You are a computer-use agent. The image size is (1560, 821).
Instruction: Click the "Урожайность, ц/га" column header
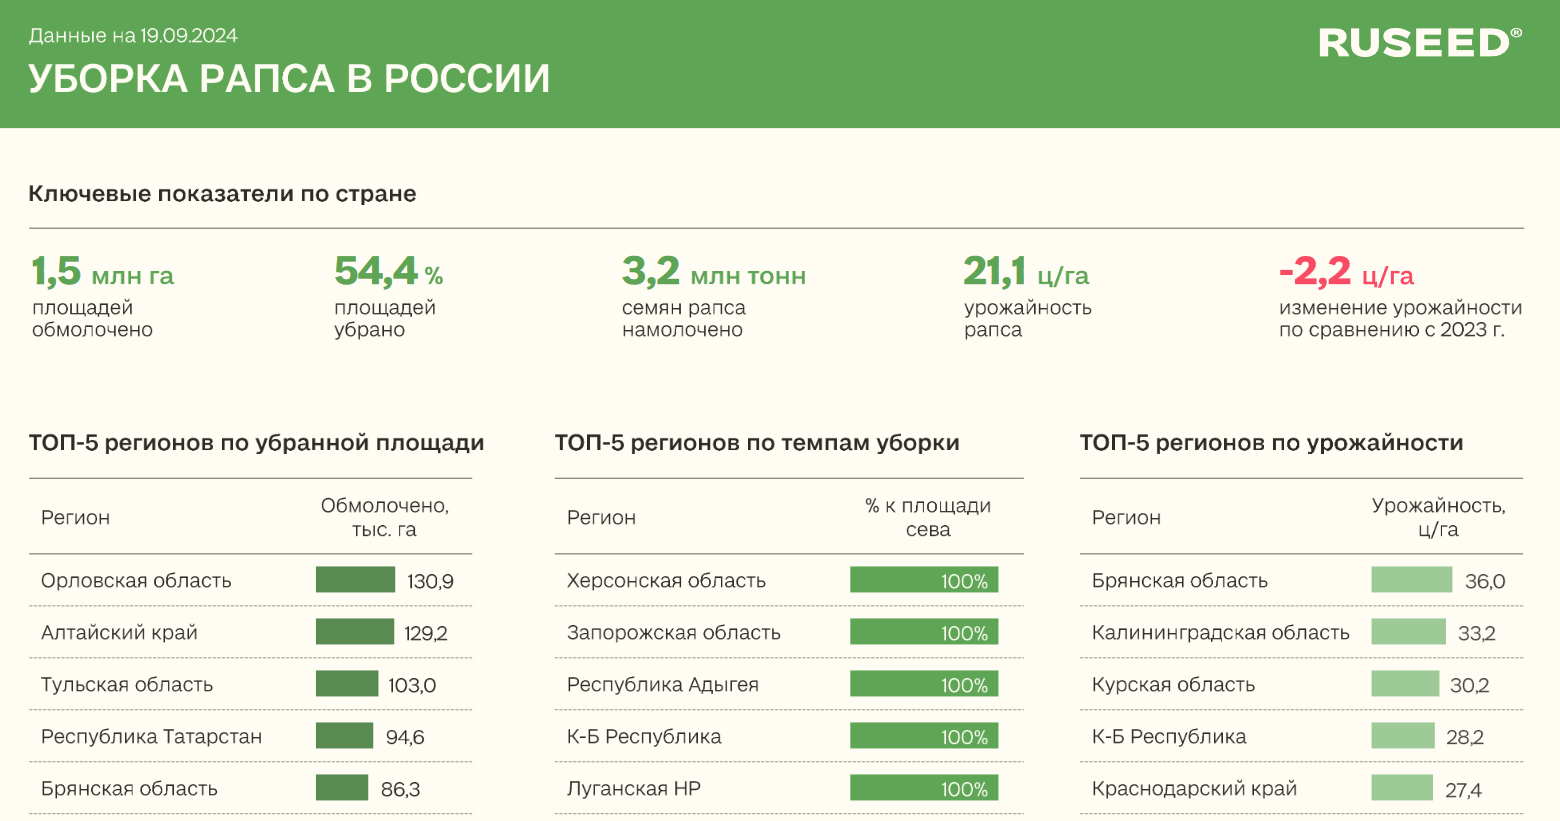pos(1438,517)
